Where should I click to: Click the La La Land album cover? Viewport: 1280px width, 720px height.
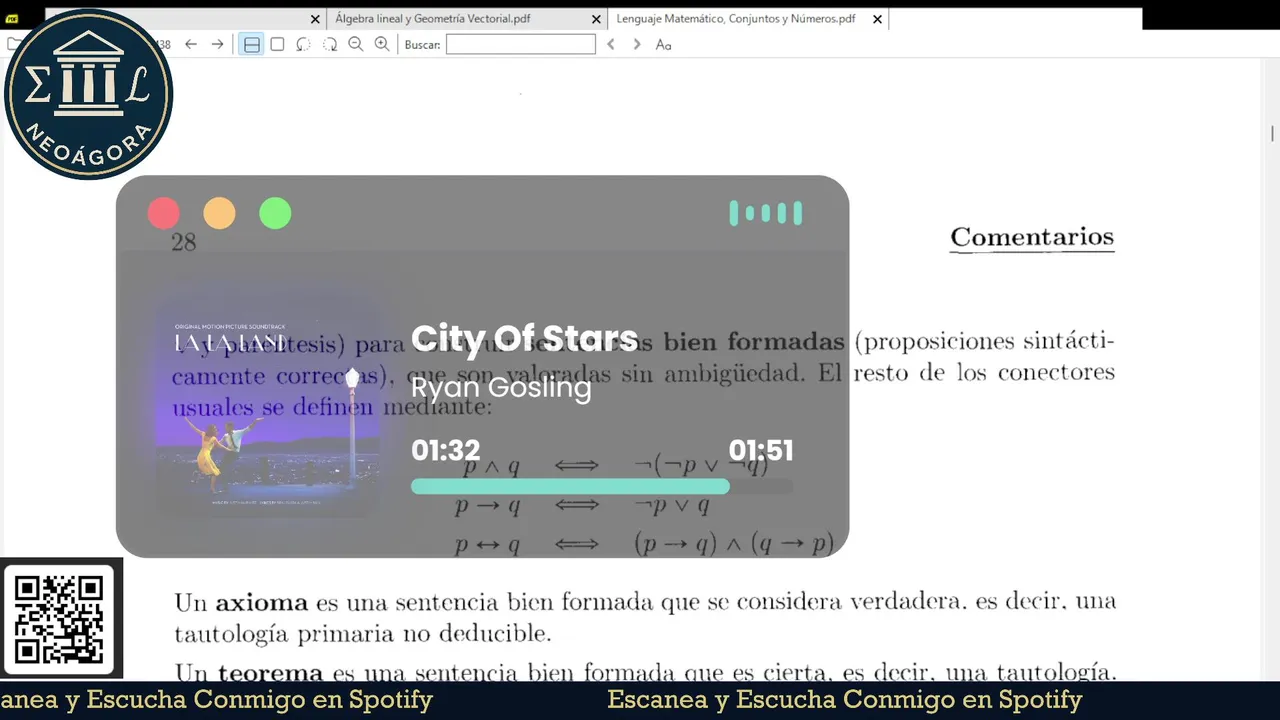[268, 406]
